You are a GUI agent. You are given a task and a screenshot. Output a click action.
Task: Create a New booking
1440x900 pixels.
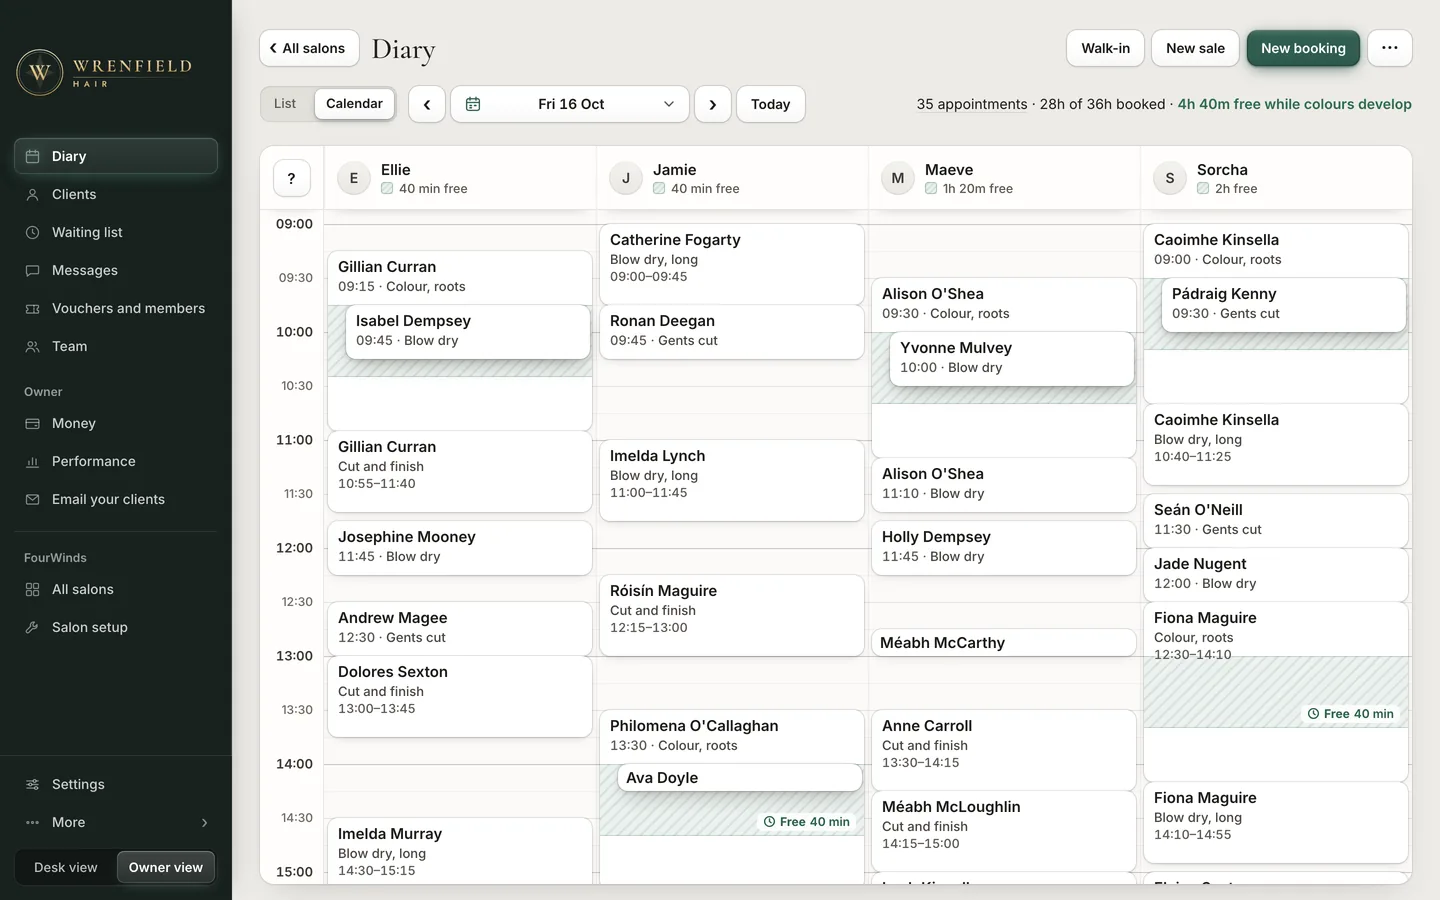[1303, 48]
